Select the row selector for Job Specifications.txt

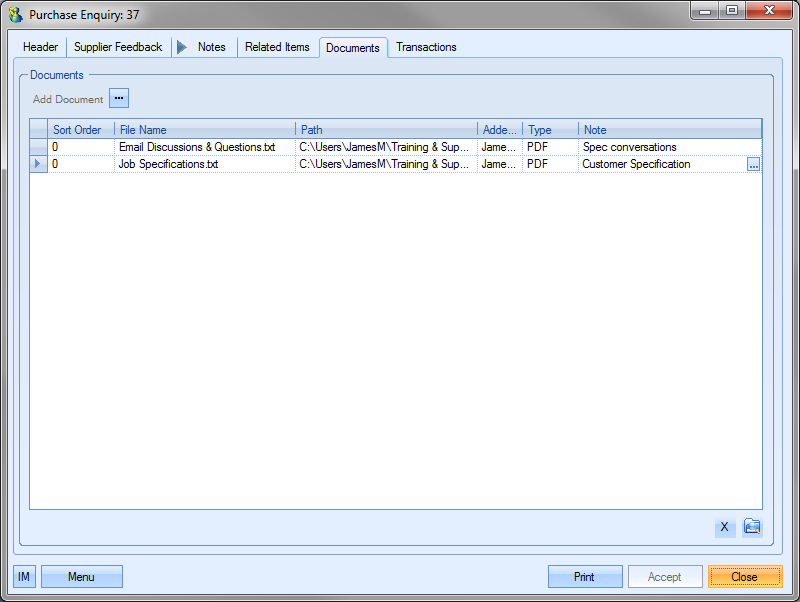[38, 164]
